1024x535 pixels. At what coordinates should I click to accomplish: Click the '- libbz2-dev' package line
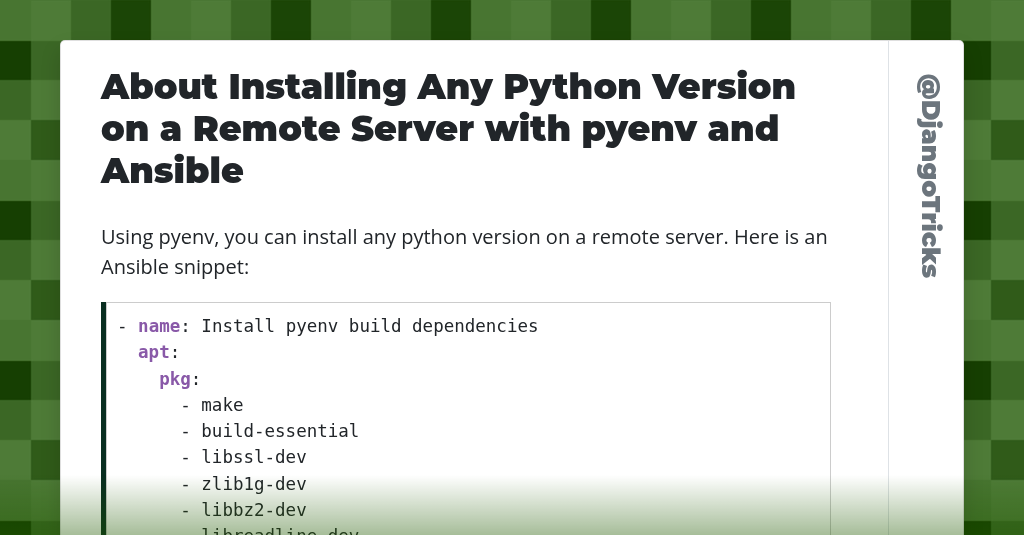coord(244,510)
